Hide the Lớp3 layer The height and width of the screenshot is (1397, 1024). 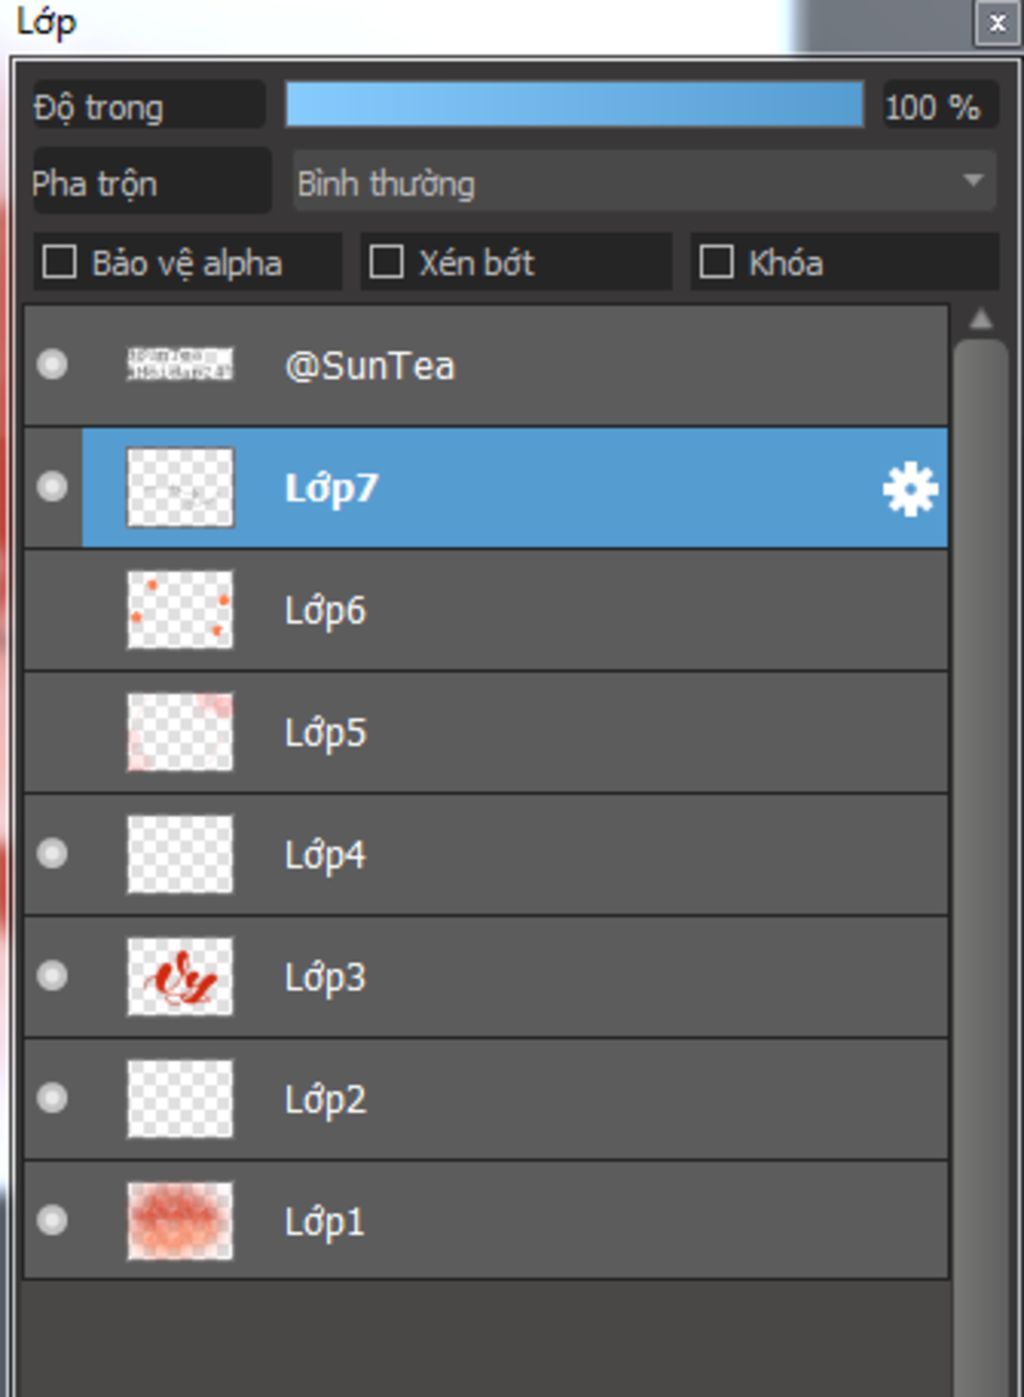[x=52, y=975]
